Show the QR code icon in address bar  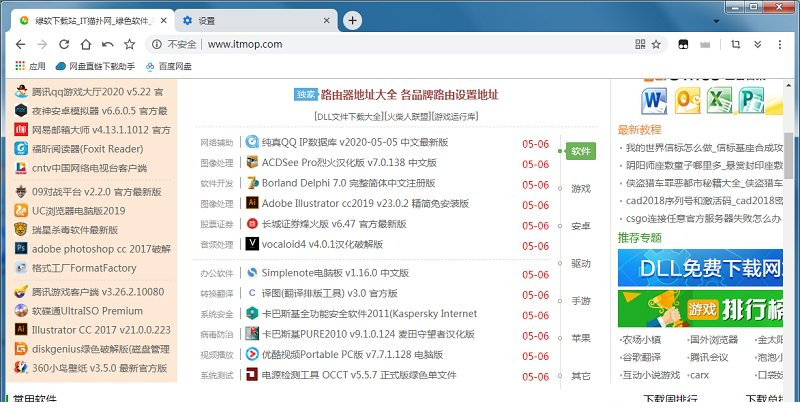tap(640, 44)
